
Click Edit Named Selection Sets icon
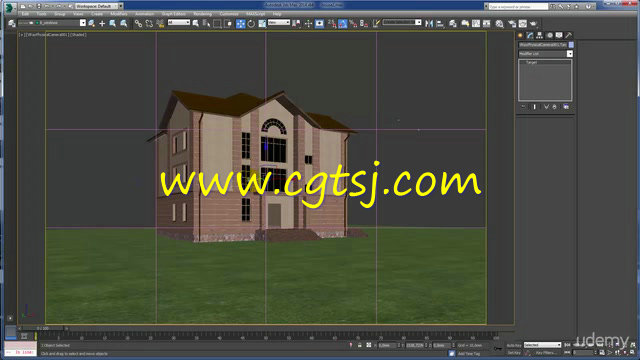376,24
